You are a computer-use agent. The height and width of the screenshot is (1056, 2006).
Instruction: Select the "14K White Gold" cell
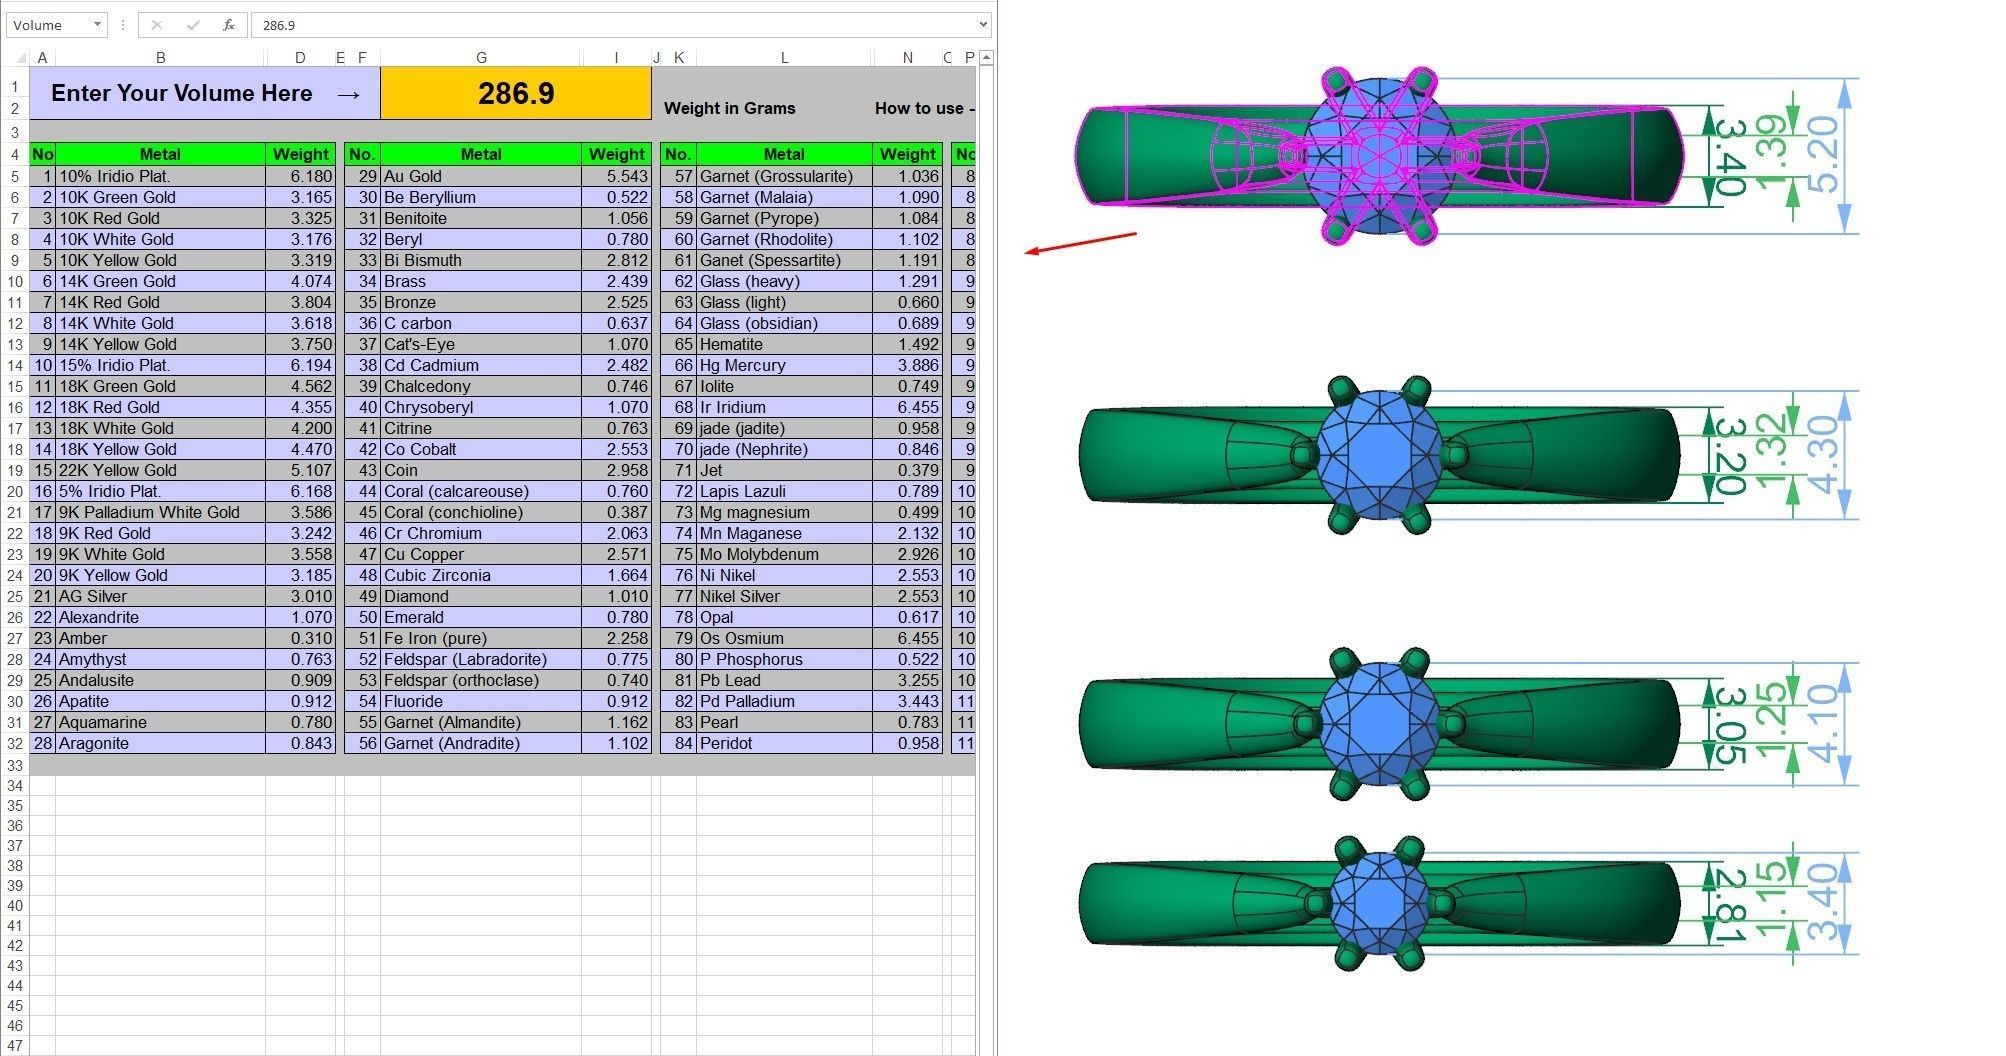[x=160, y=323]
